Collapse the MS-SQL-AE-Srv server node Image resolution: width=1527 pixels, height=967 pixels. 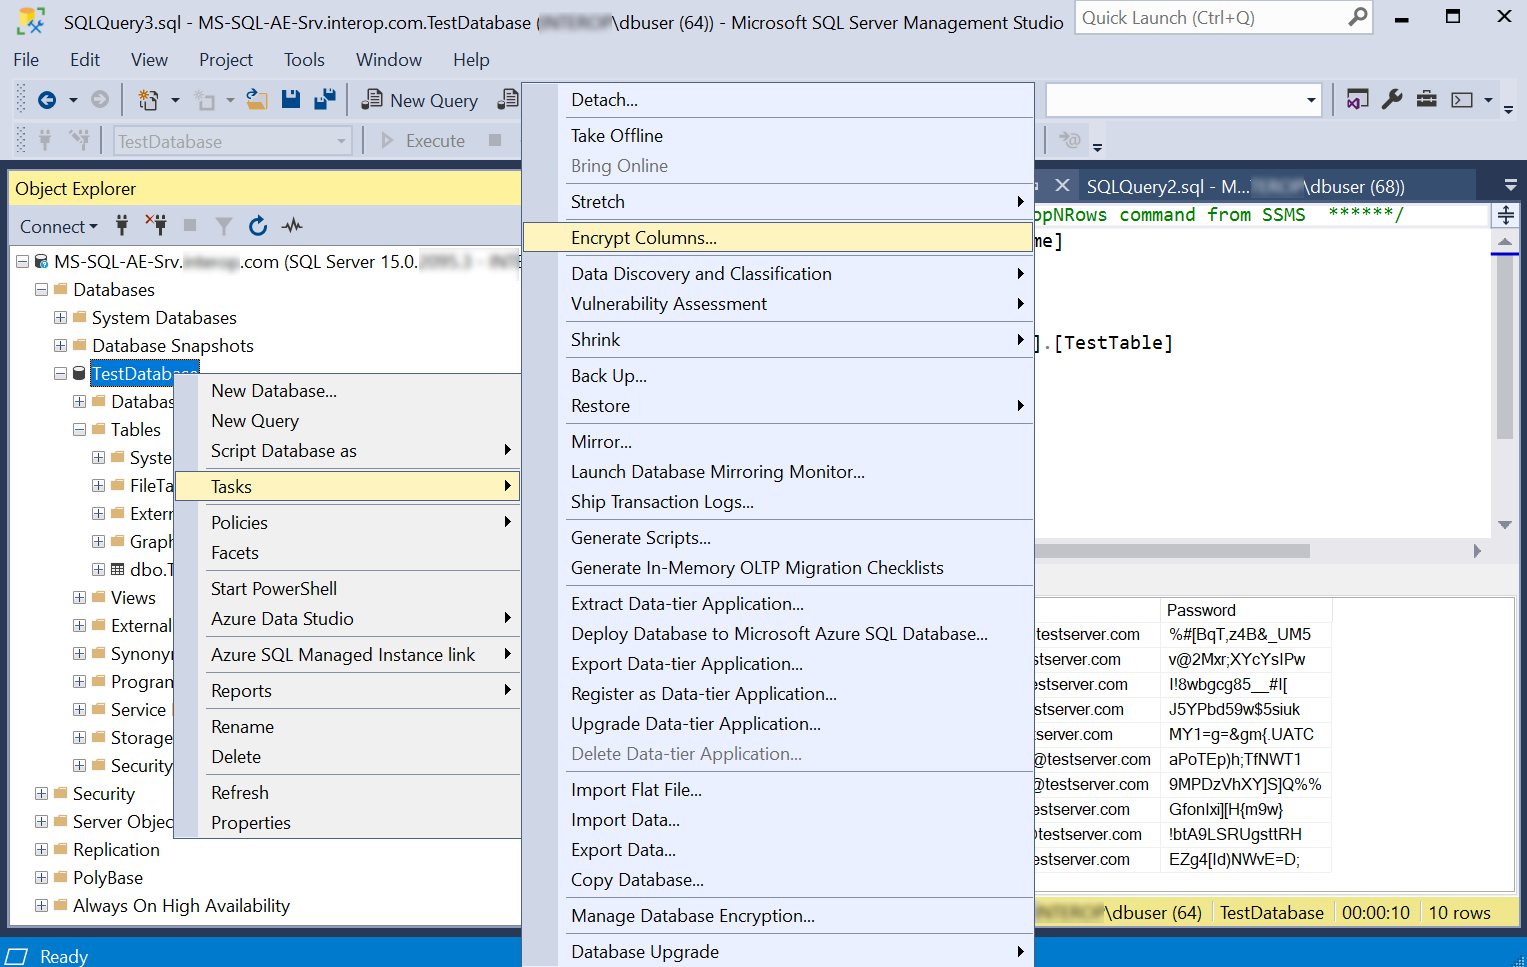[22, 262]
